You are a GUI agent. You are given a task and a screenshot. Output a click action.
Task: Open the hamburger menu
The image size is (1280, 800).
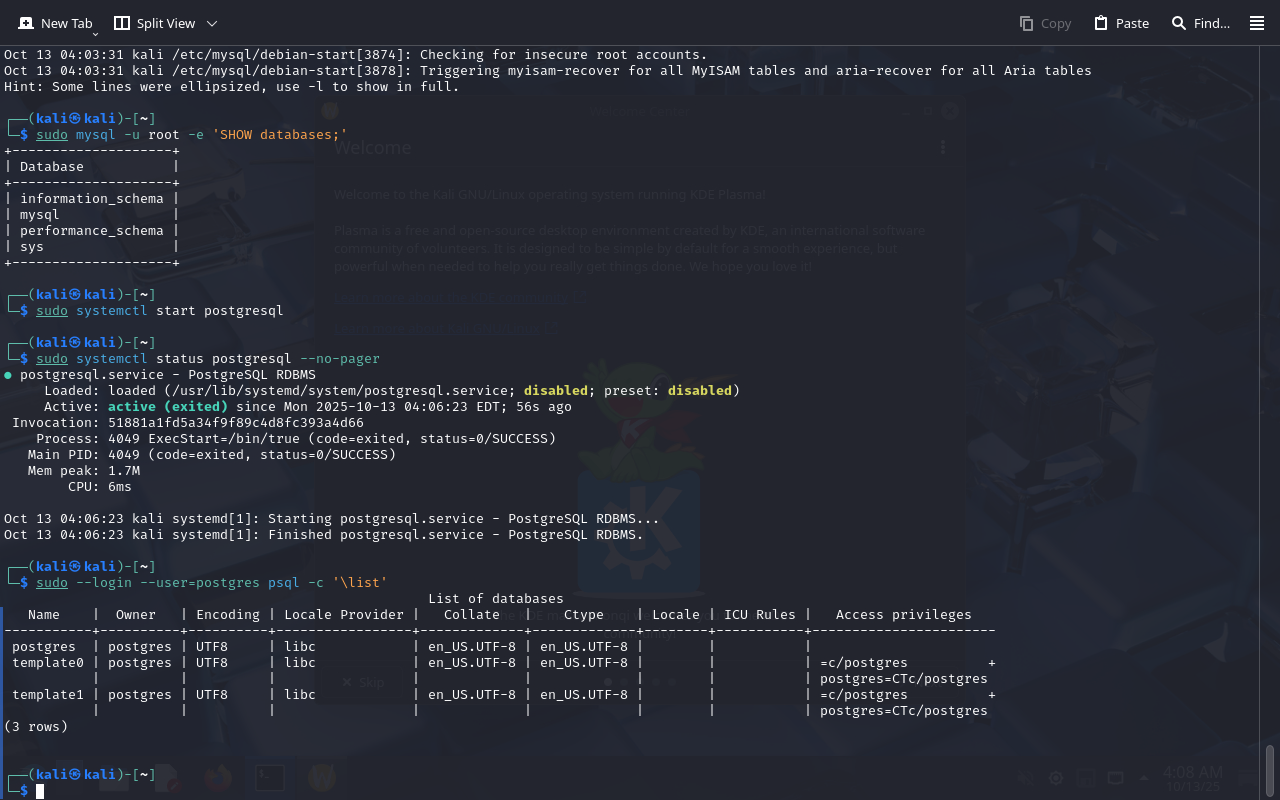(x=1257, y=23)
